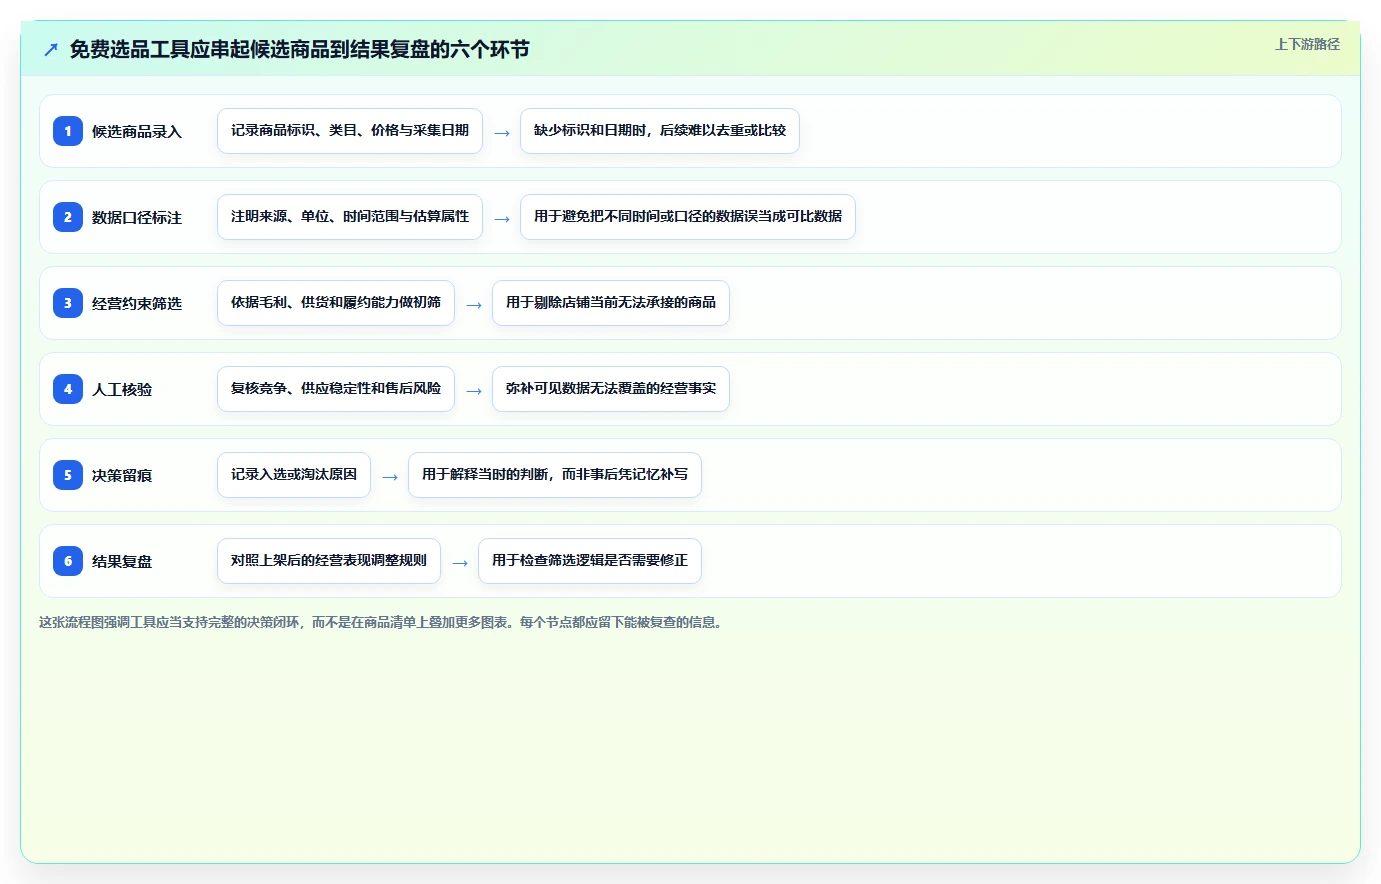This screenshot has height=884, width=1381.
Task: Click the box 用于解释当时的判断,而非事后凭记忆补写
Action: 555,475
